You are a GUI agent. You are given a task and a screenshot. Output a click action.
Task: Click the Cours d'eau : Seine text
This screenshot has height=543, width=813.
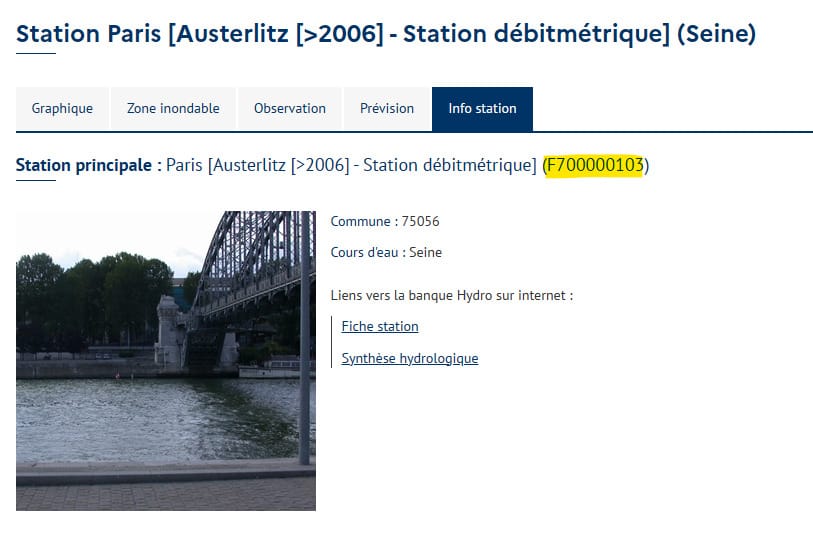386,253
